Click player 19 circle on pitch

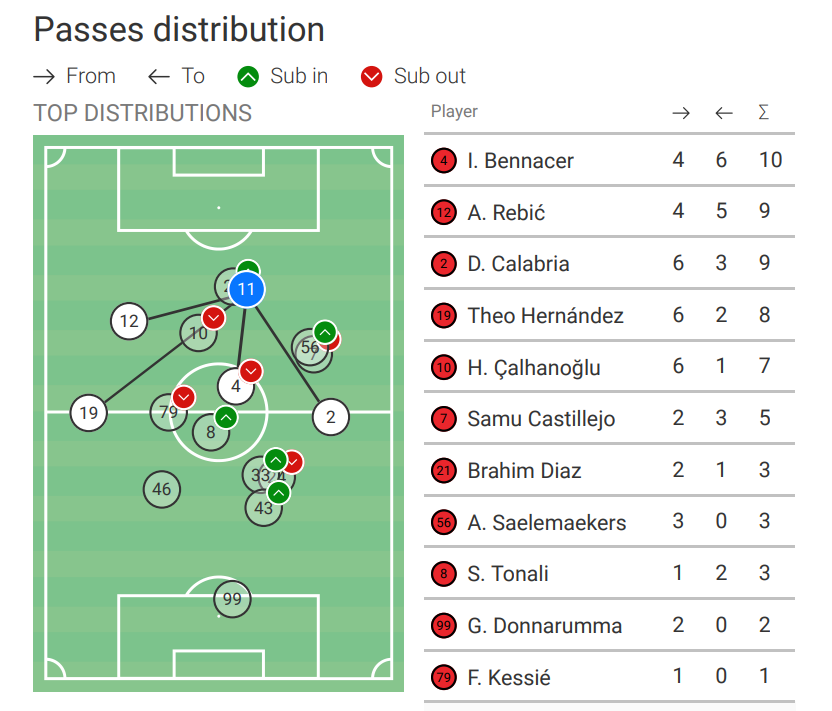[x=89, y=413]
